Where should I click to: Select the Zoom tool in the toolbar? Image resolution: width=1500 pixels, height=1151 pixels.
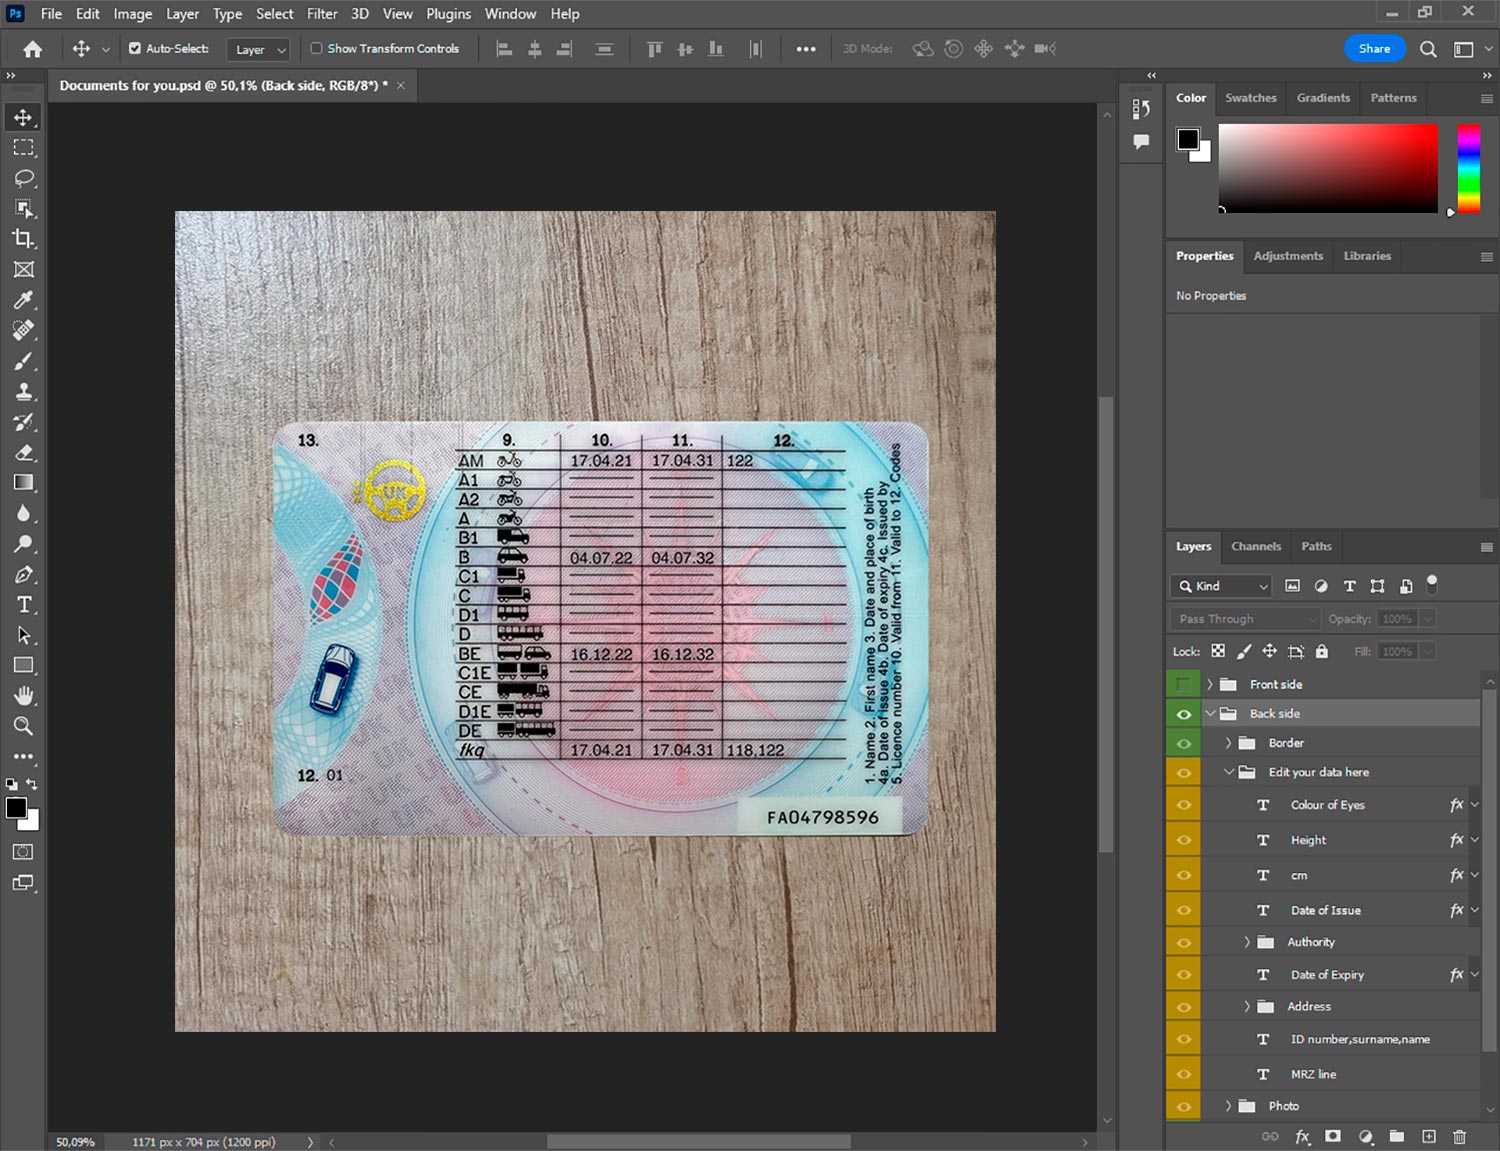[x=24, y=726]
